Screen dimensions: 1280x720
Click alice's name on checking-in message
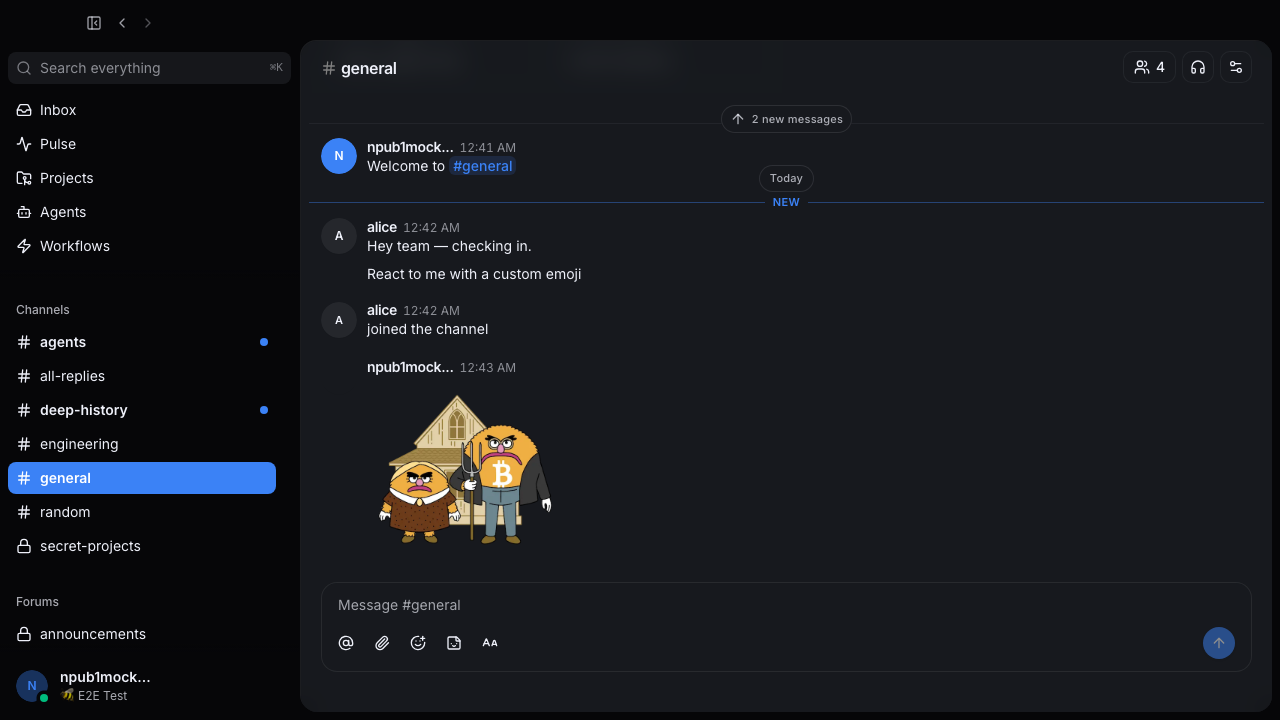(x=382, y=227)
